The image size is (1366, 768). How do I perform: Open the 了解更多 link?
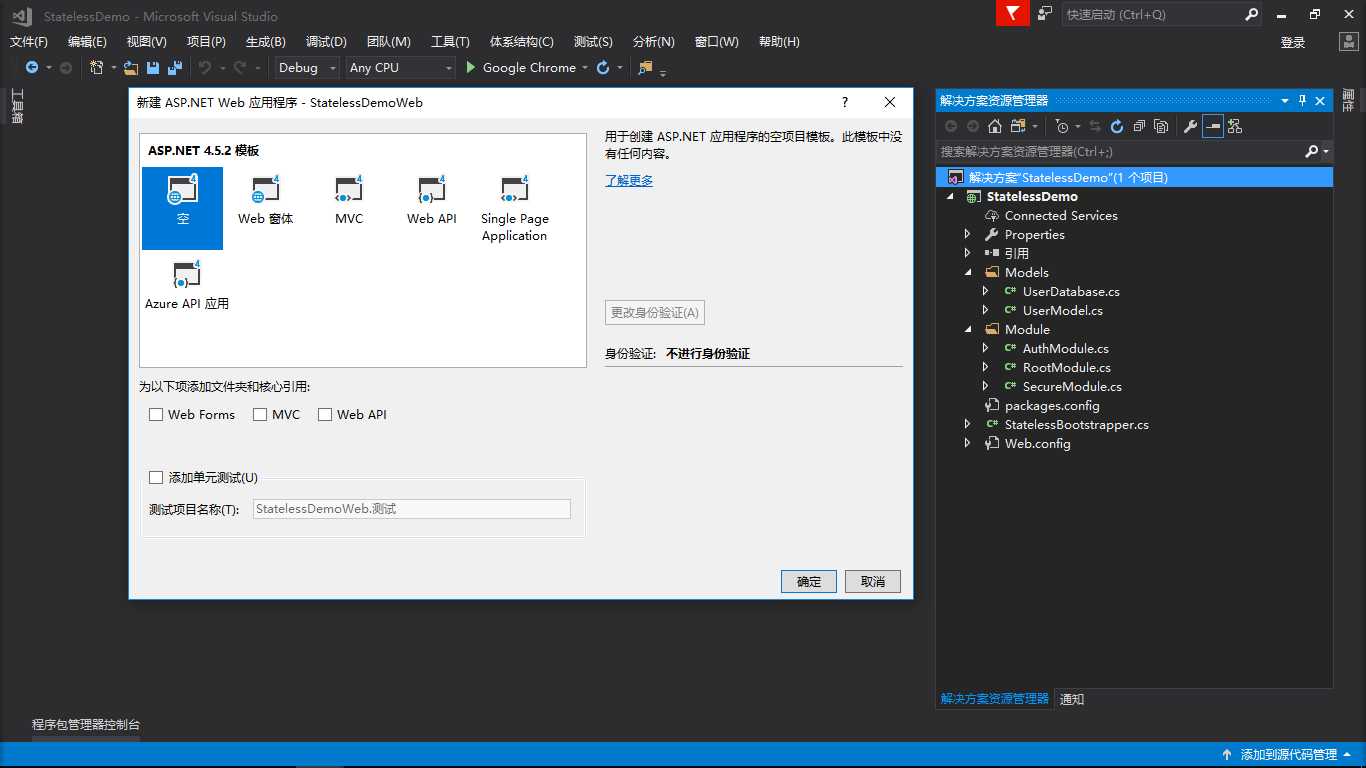point(629,180)
